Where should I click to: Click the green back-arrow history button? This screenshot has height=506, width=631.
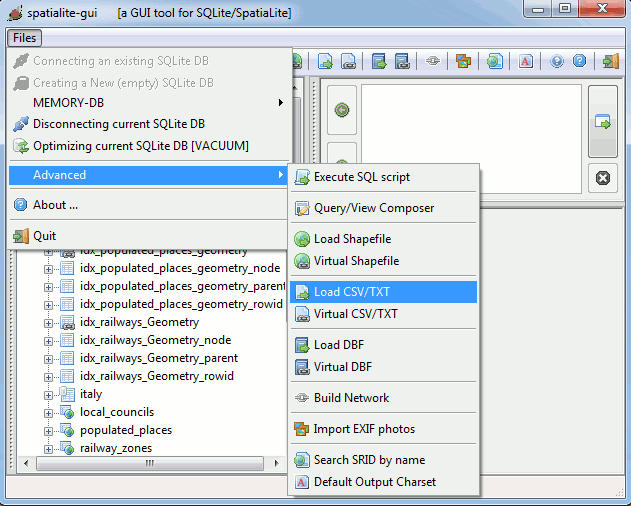(342, 110)
